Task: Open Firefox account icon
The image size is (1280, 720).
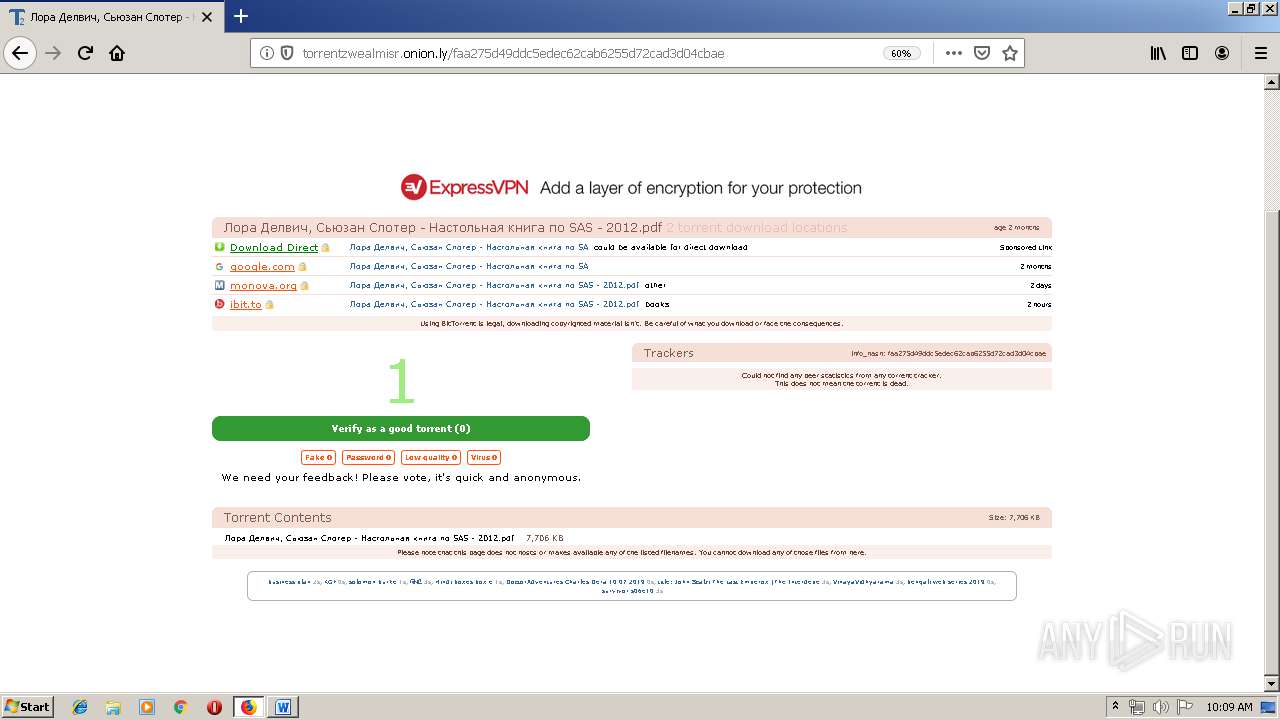Action: (1222, 53)
